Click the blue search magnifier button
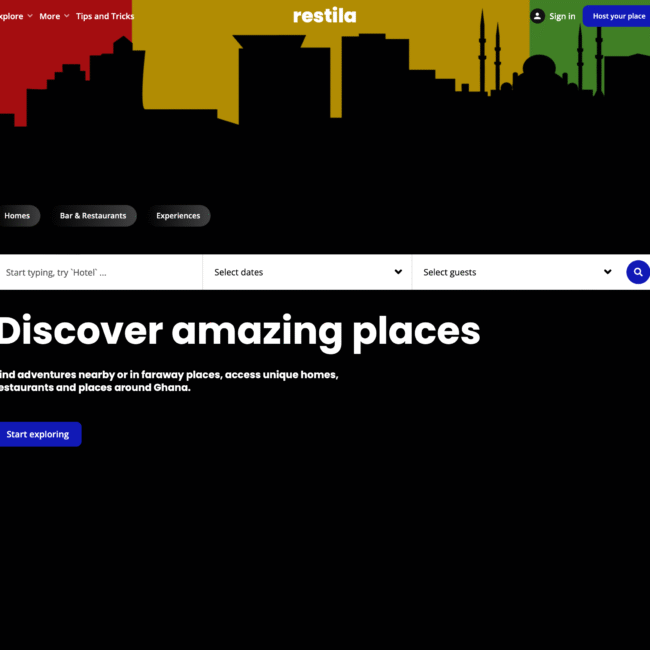This screenshot has width=650, height=650. click(x=638, y=272)
